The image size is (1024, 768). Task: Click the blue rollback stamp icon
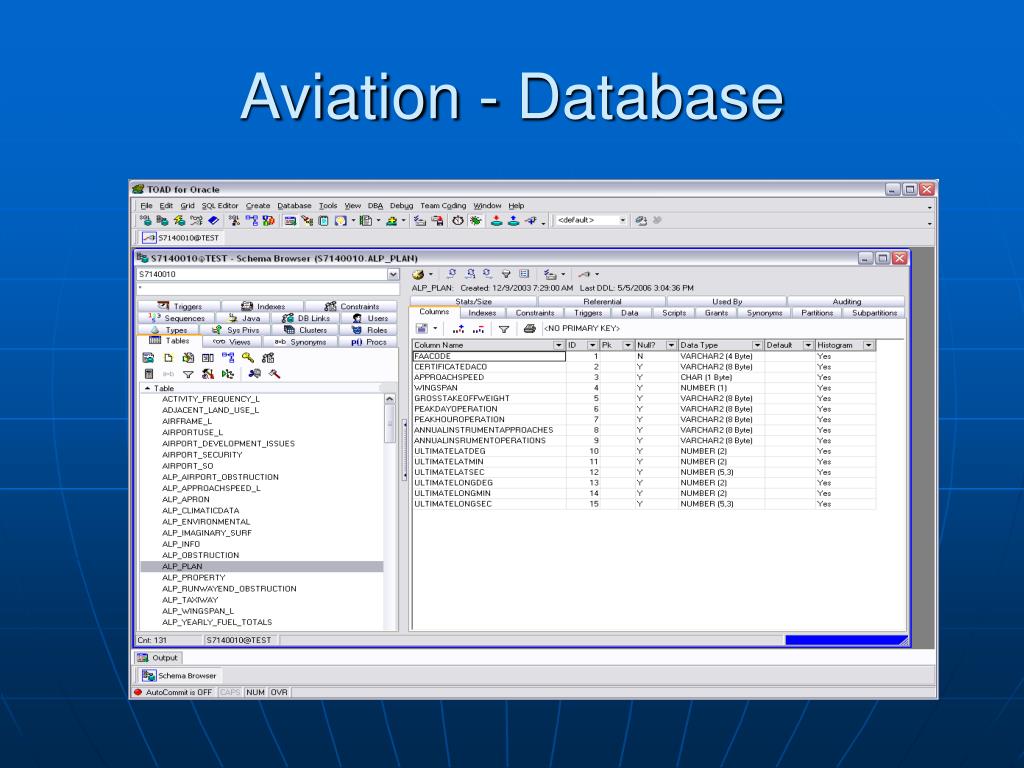(514, 221)
